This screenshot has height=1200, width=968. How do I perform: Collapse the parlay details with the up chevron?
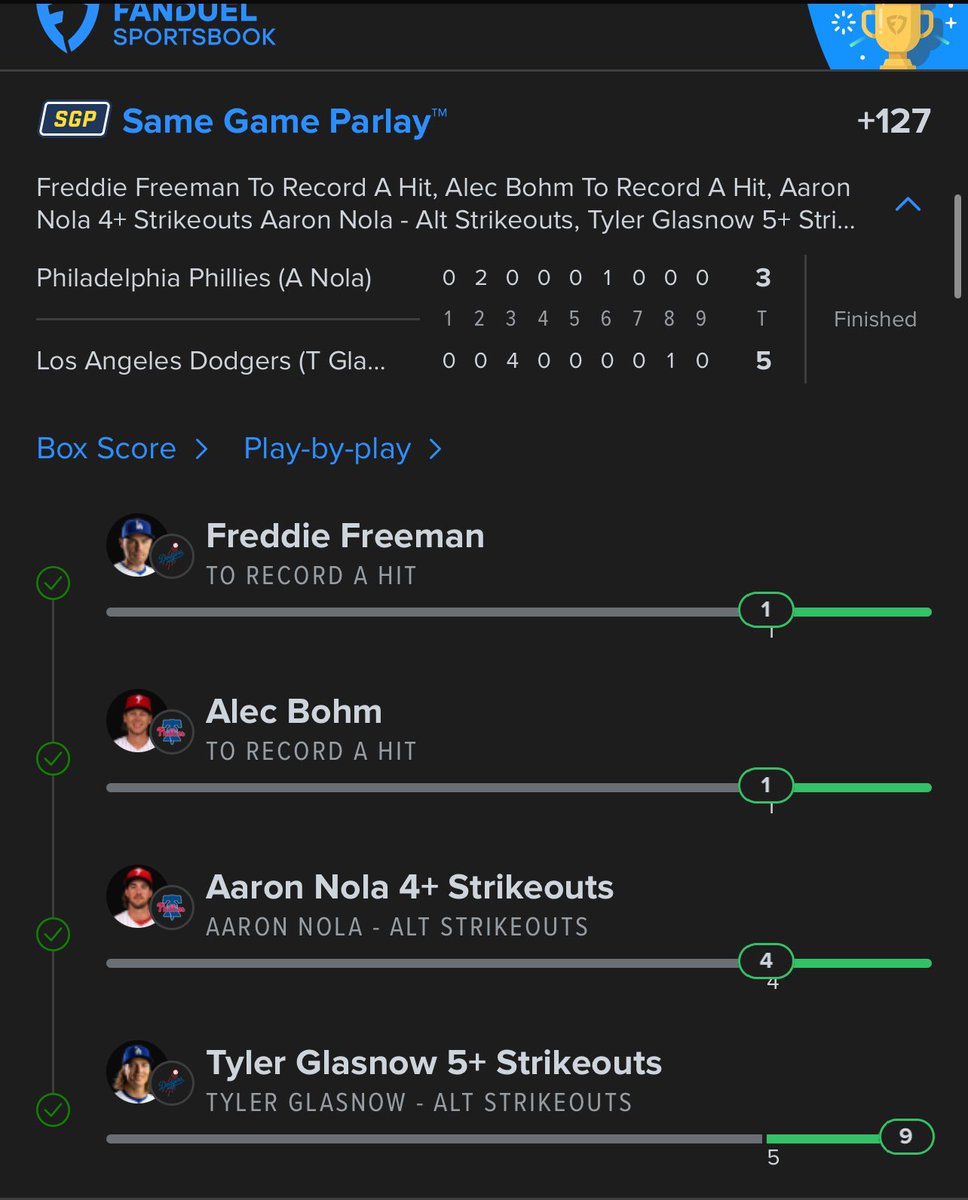pos(908,204)
